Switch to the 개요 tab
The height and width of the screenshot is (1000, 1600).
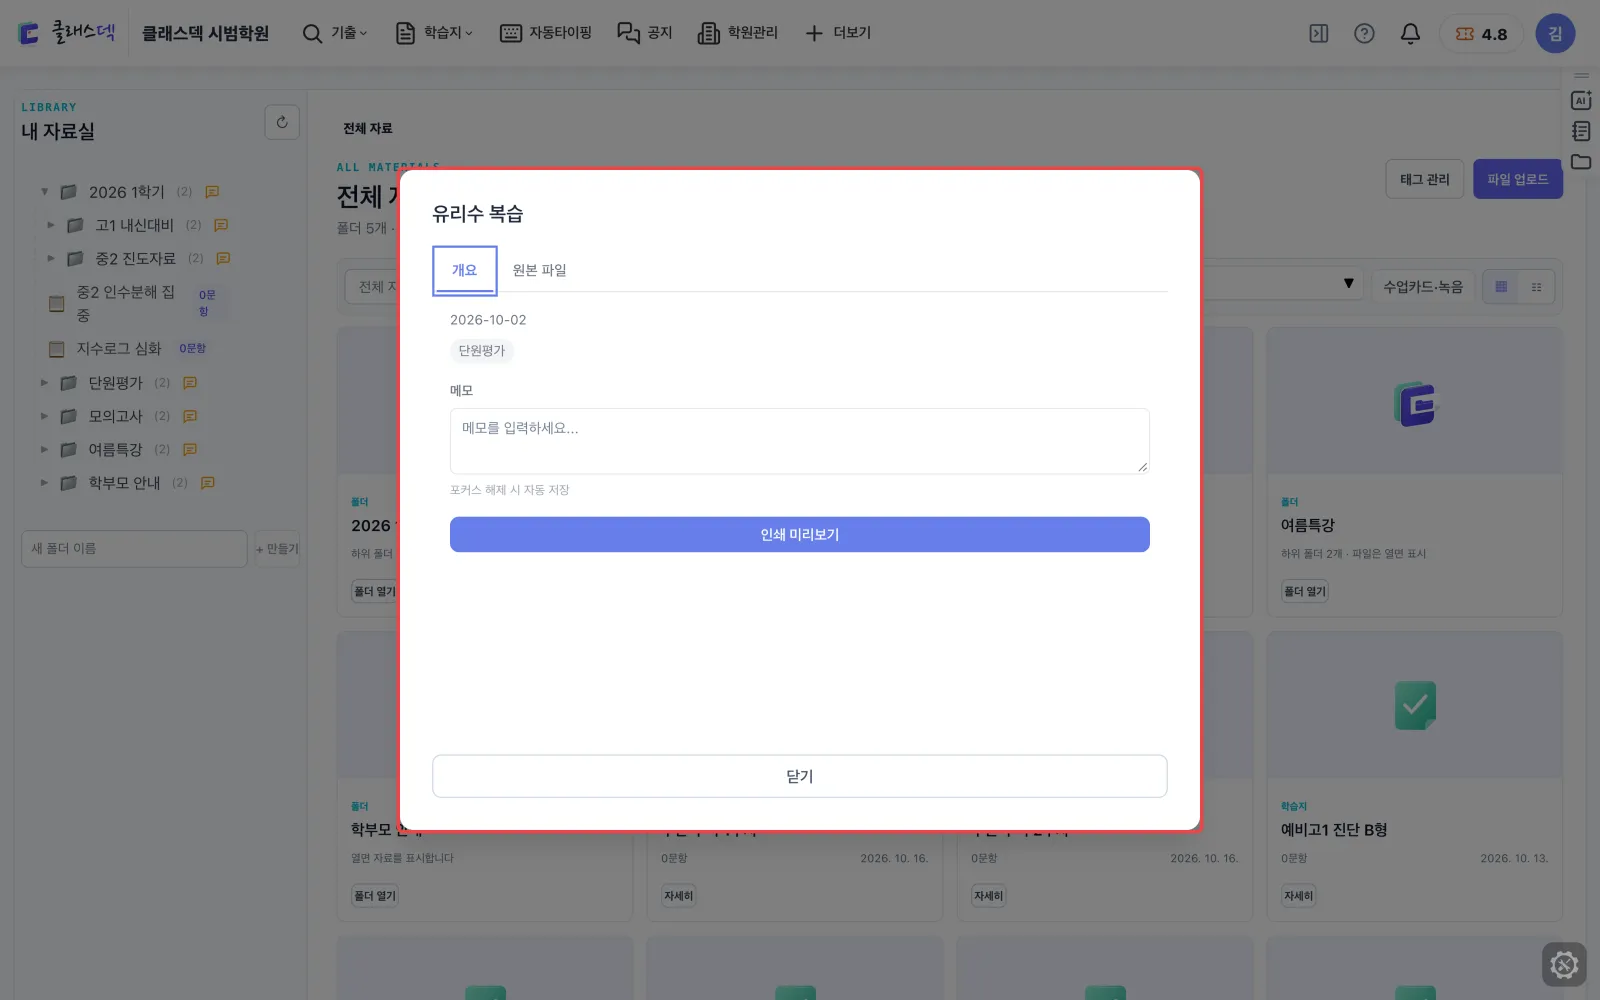click(x=464, y=270)
